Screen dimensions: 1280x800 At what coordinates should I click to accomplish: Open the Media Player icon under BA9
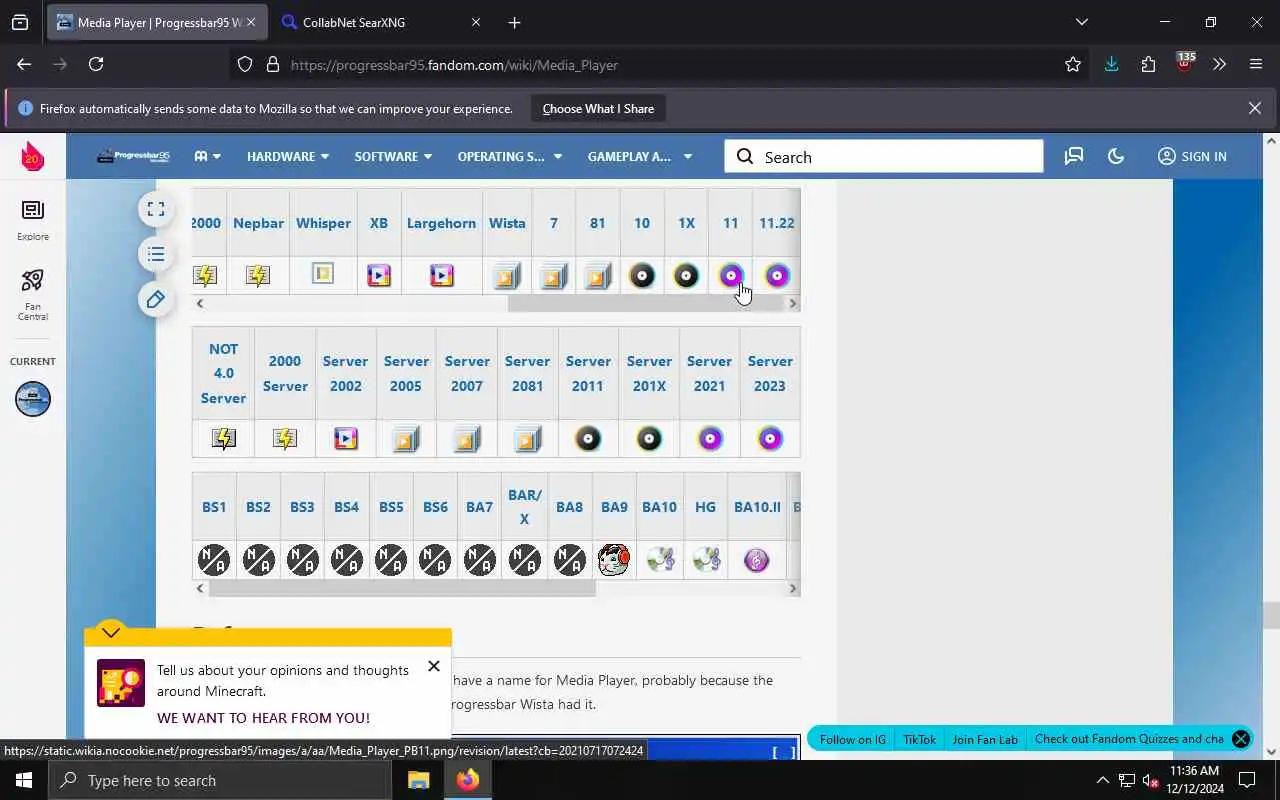(614, 560)
